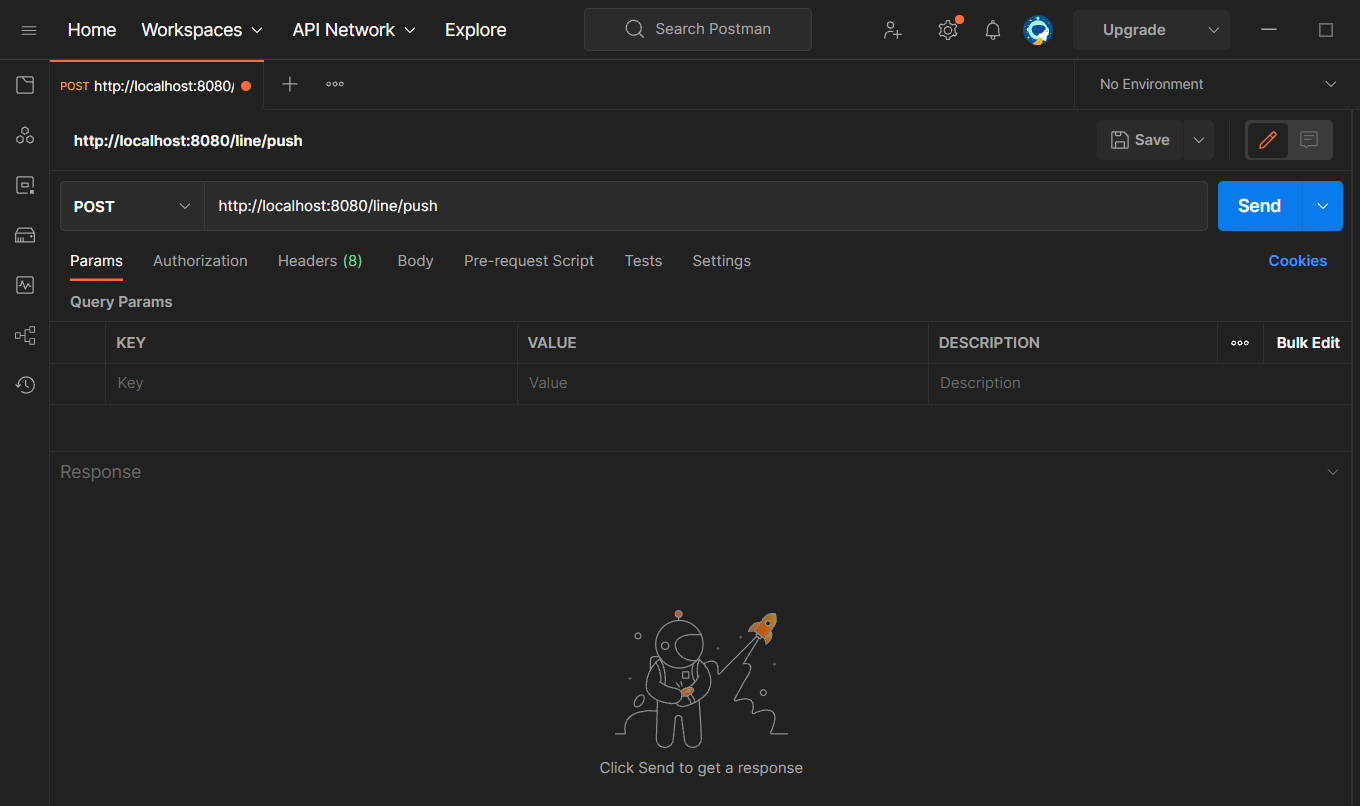Open the hamburger main menu
Image resolution: width=1360 pixels, height=806 pixels.
tap(29, 30)
